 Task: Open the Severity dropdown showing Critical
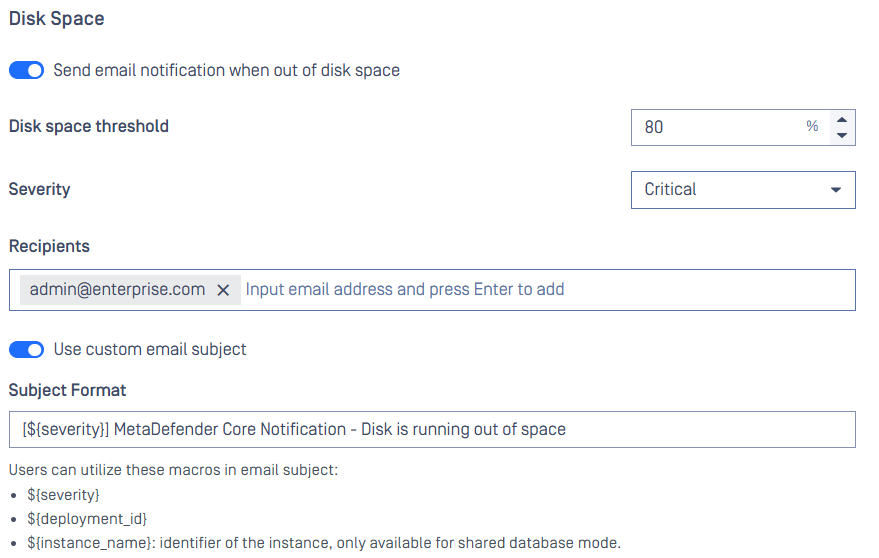[743, 190]
